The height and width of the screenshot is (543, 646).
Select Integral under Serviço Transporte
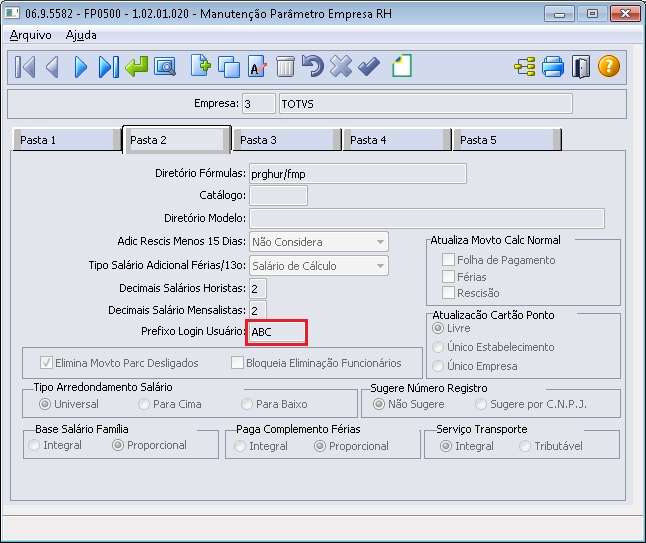click(x=446, y=446)
